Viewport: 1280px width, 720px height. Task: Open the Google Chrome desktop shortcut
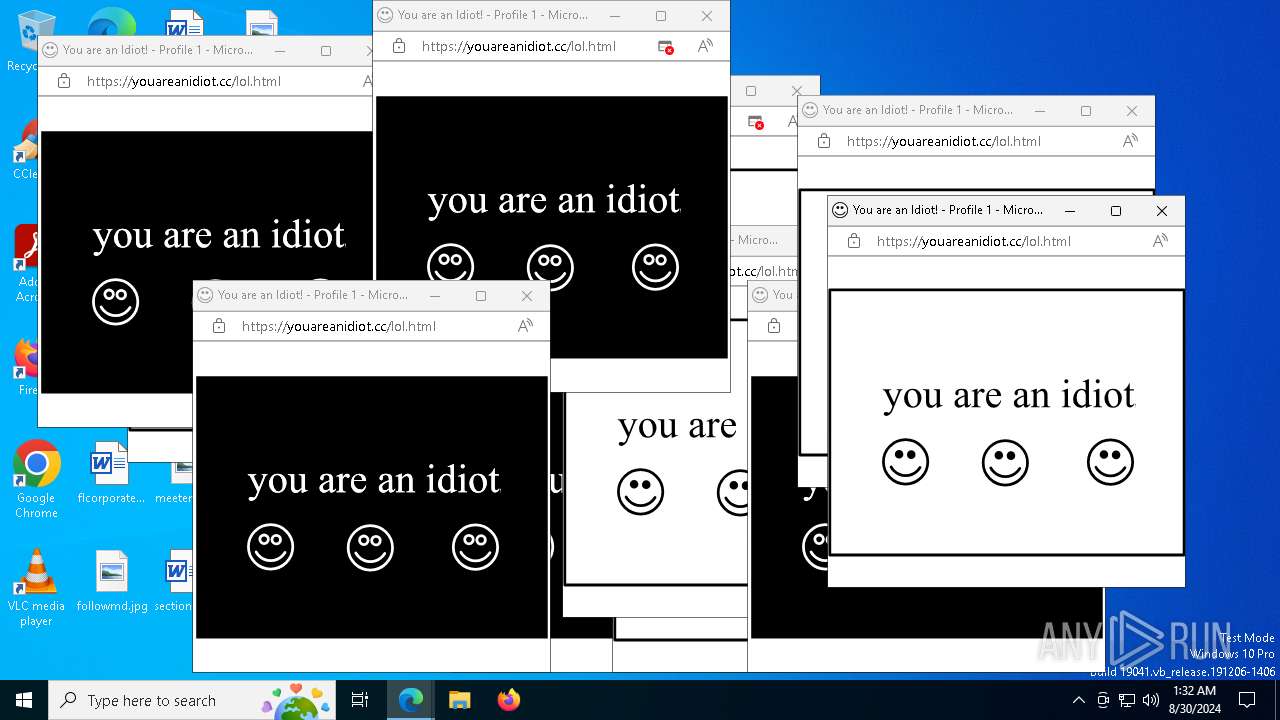36,480
